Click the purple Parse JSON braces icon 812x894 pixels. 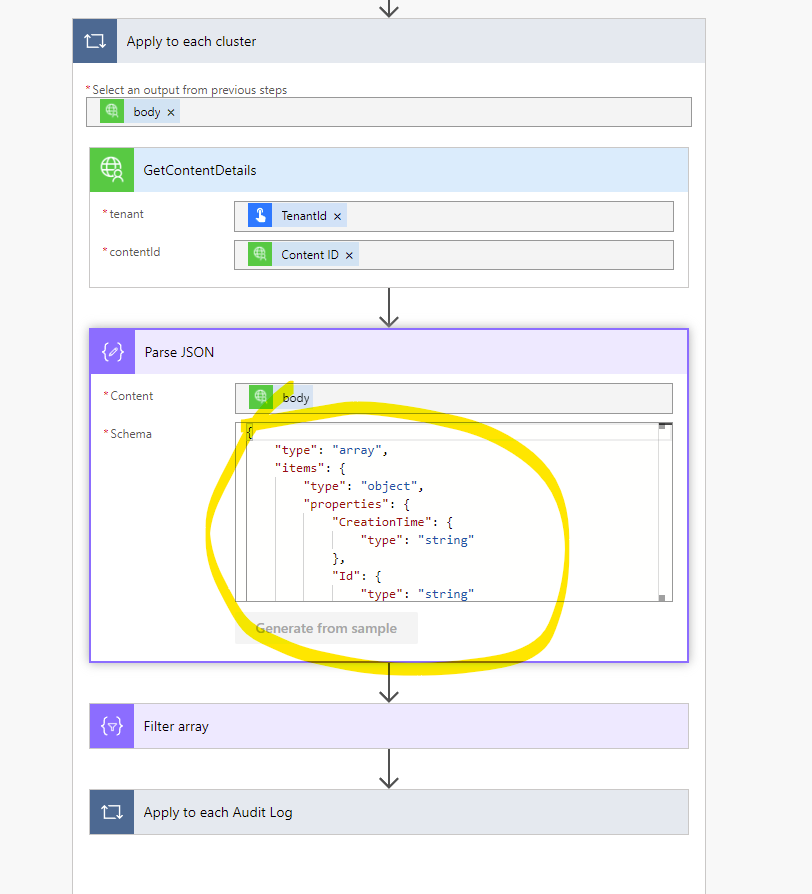pos(111,351)
